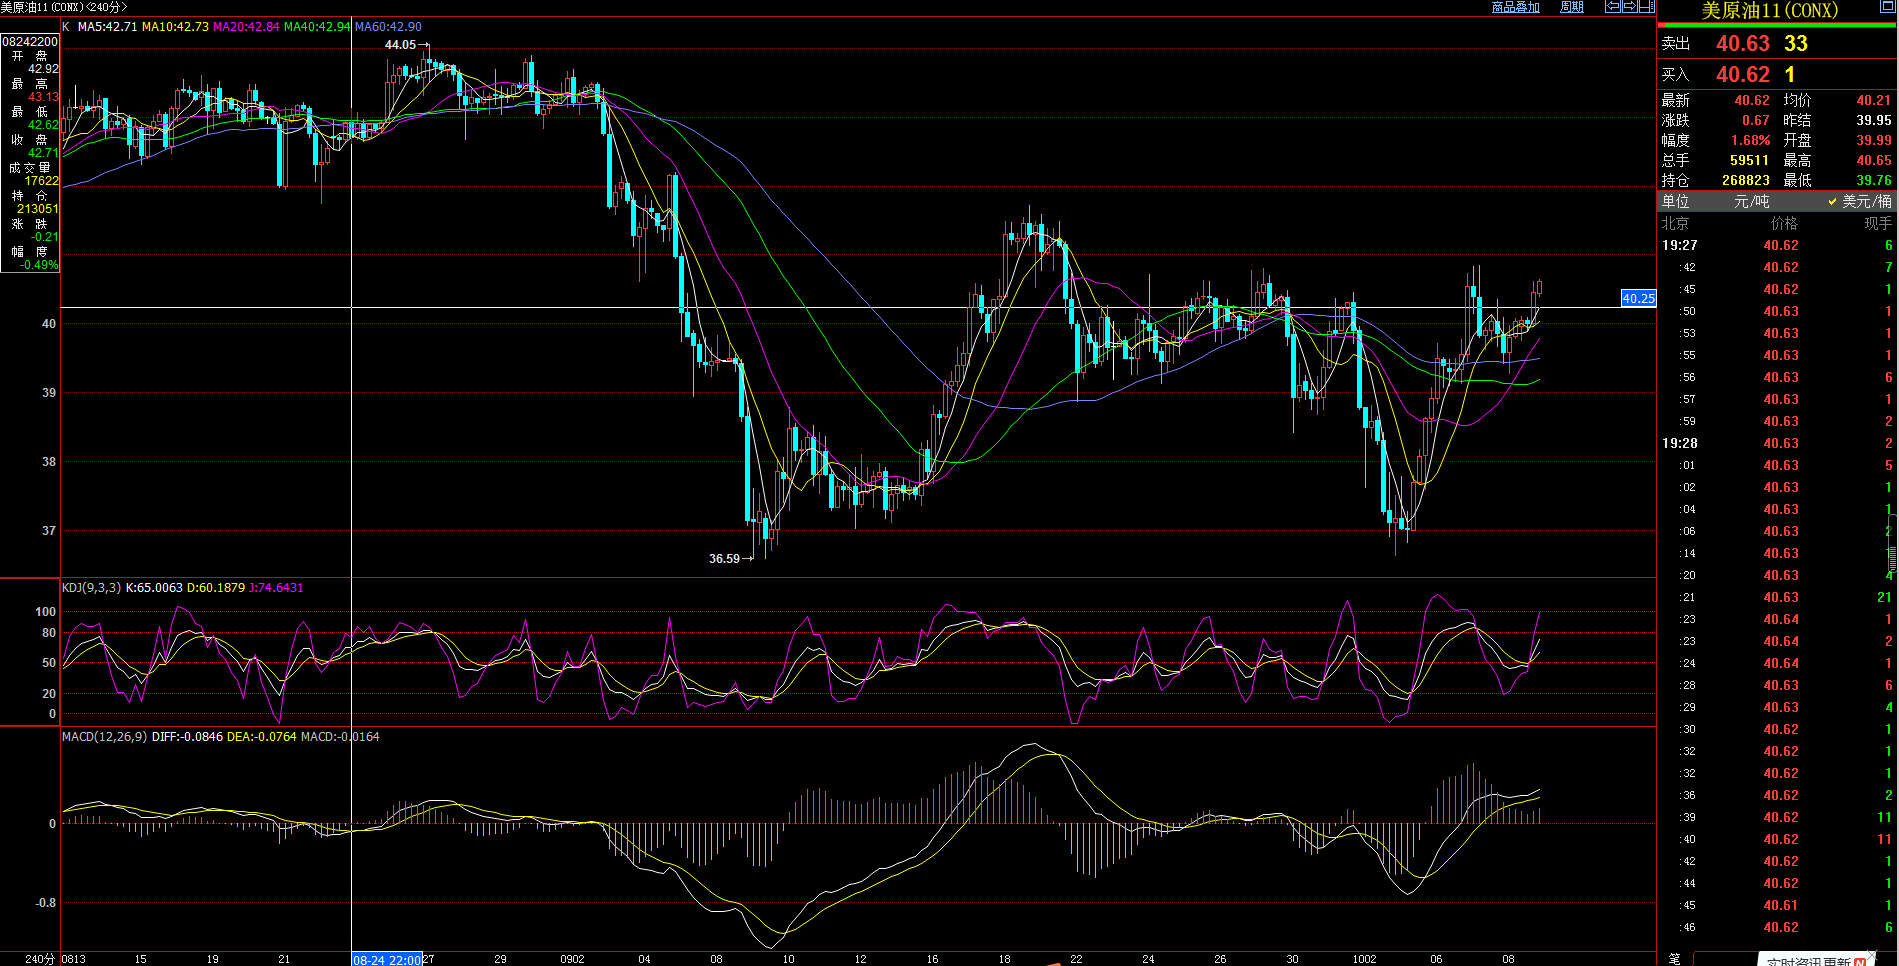Open the MACD(12,26,9) indicator settings
Image resolution: width=1899 pixels, height=966 pixels.
[x=104, y=737]
